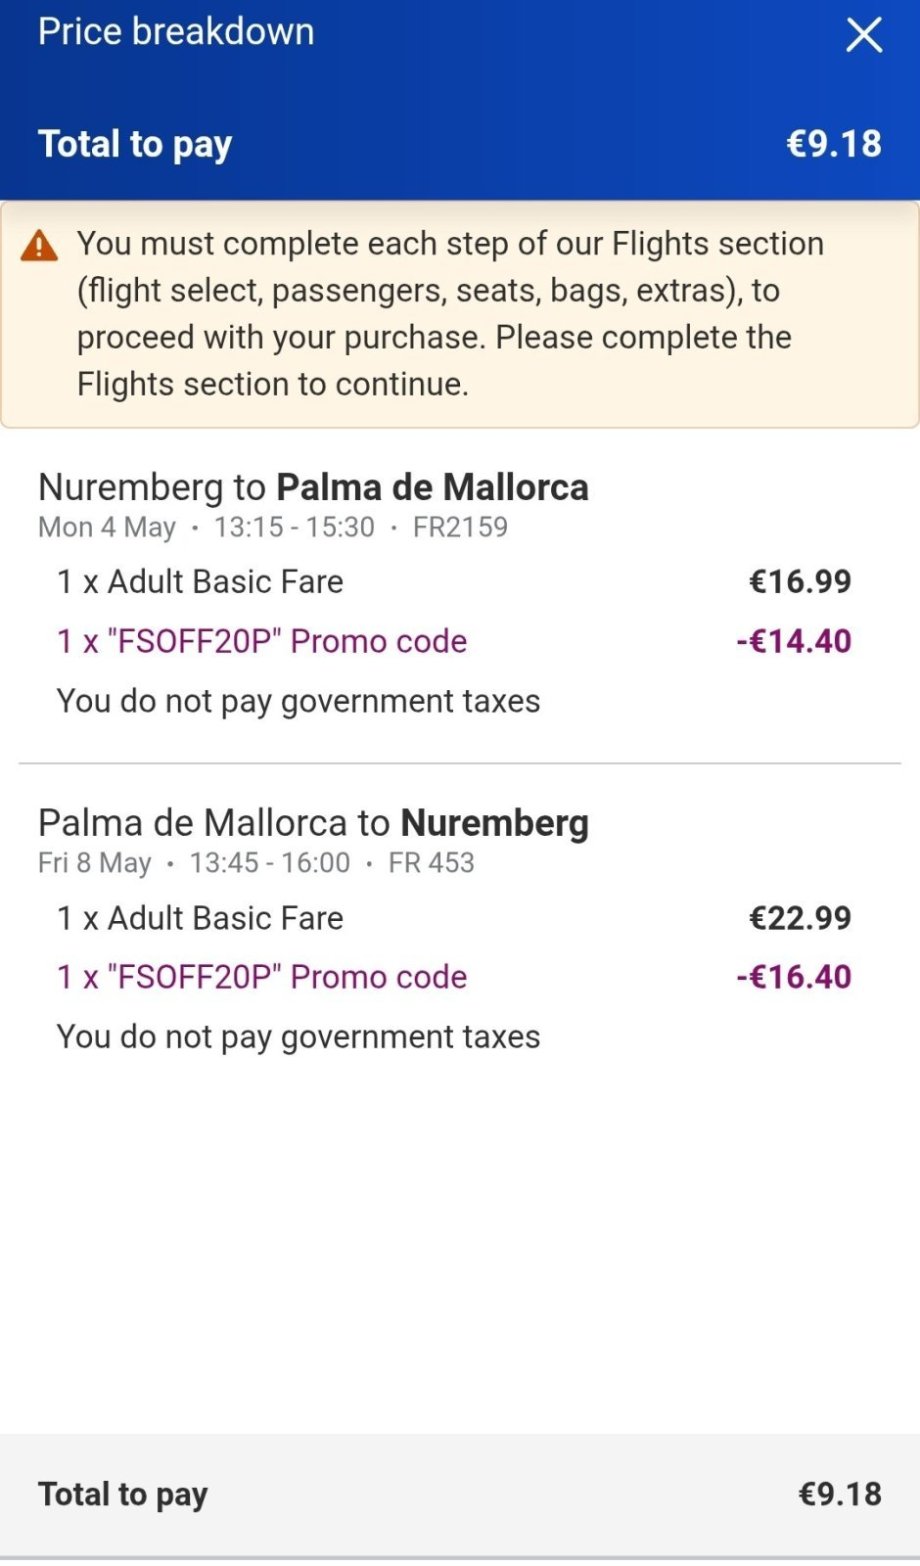
Task: Click the -€16.40 promo discount
Action: 794,978
